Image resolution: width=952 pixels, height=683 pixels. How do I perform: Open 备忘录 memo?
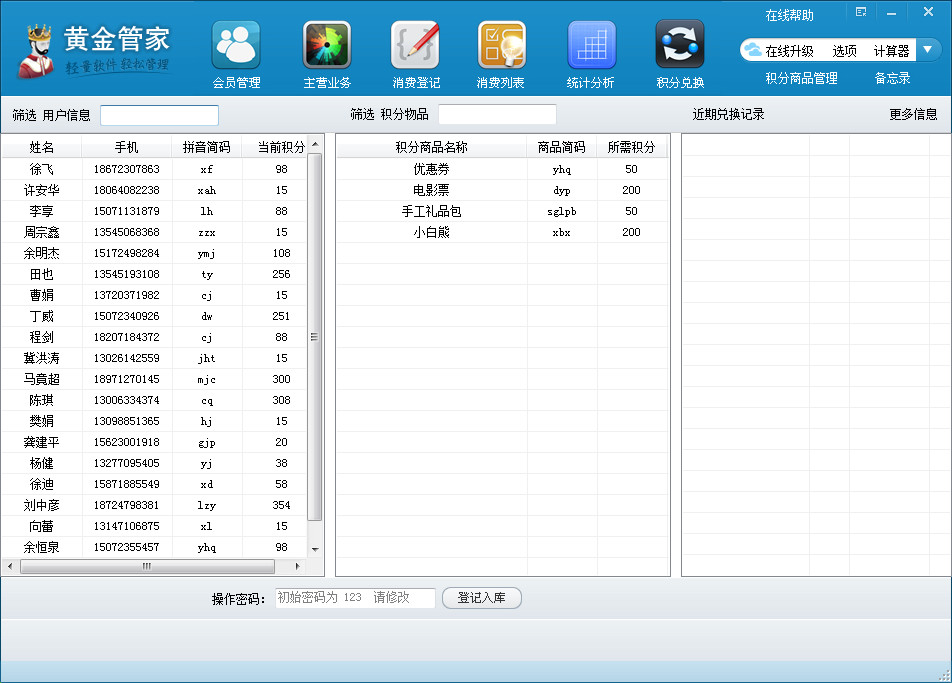(x=892, y=78)
